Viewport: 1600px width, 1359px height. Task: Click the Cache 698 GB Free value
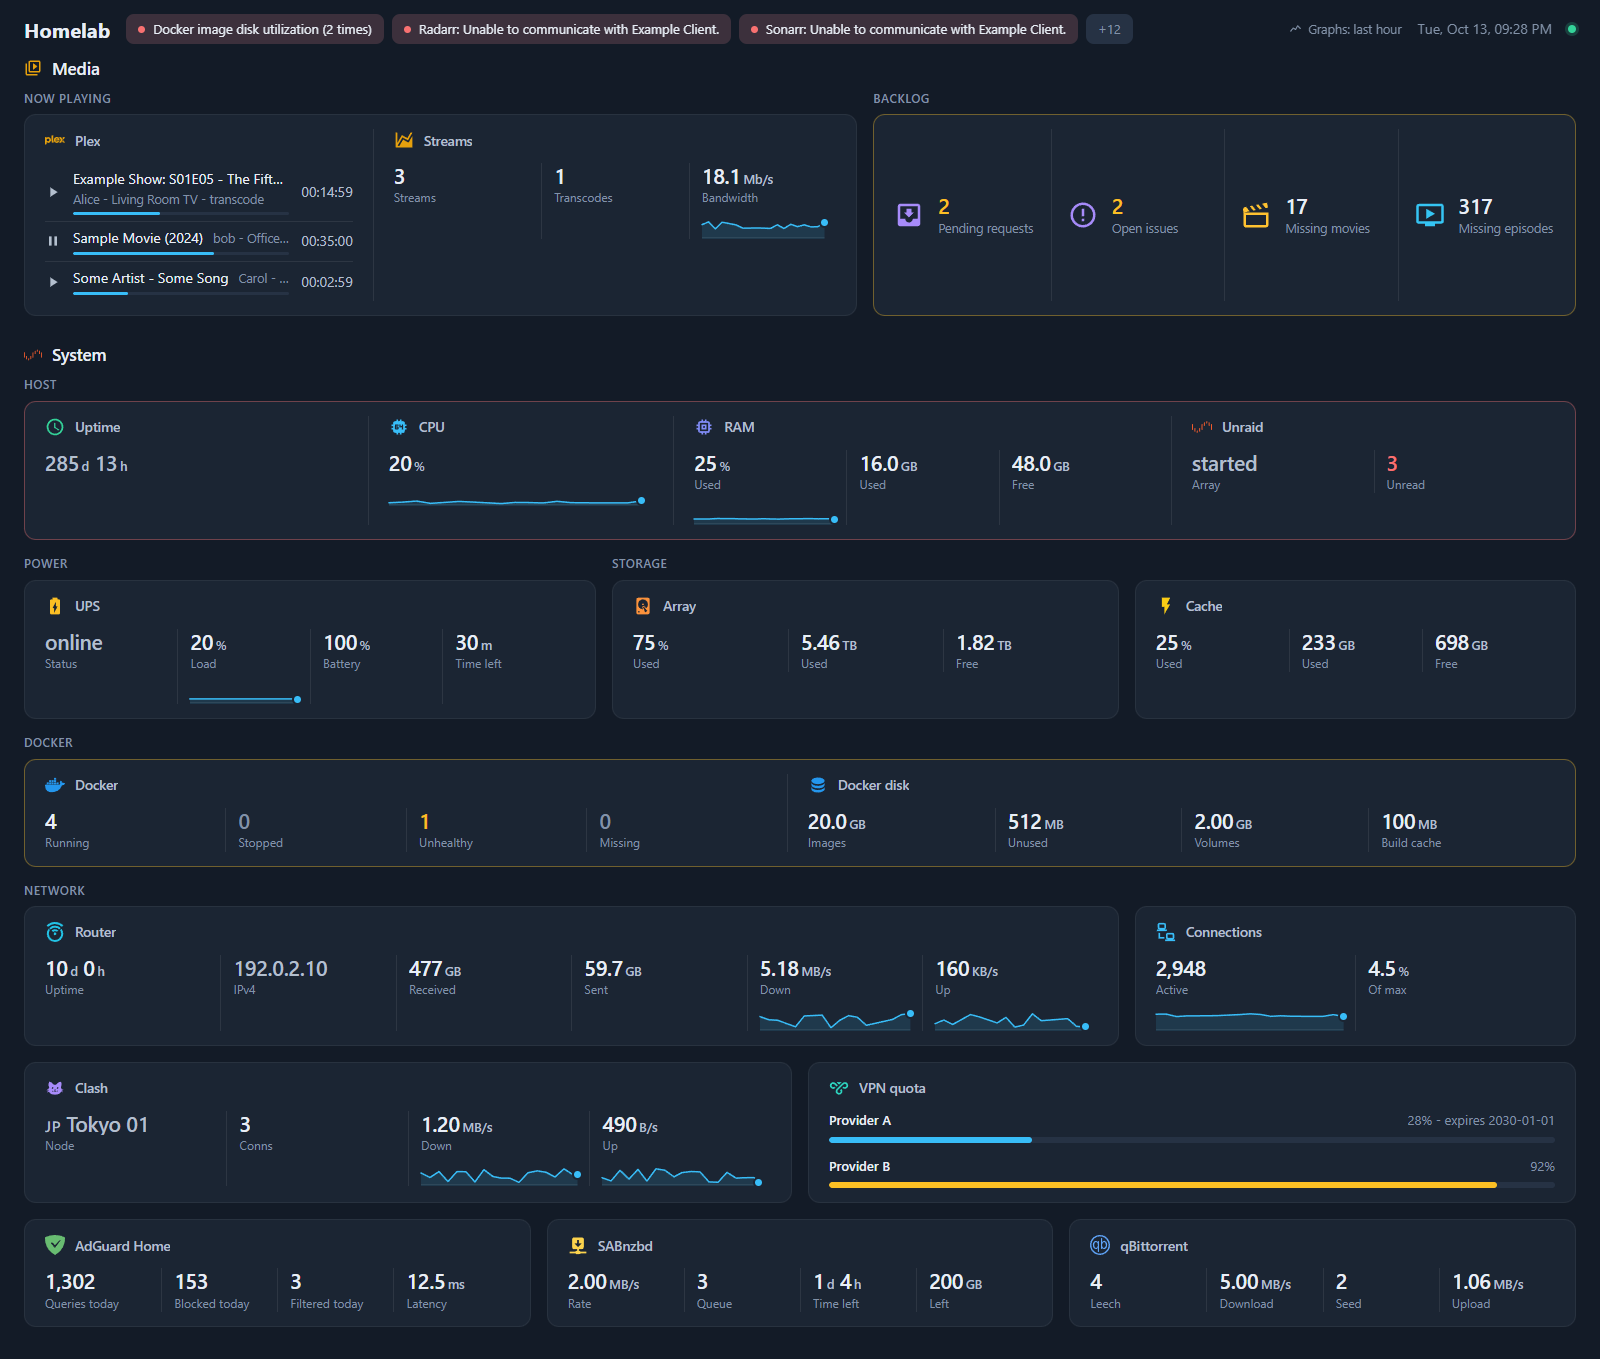coord(1461,642)
